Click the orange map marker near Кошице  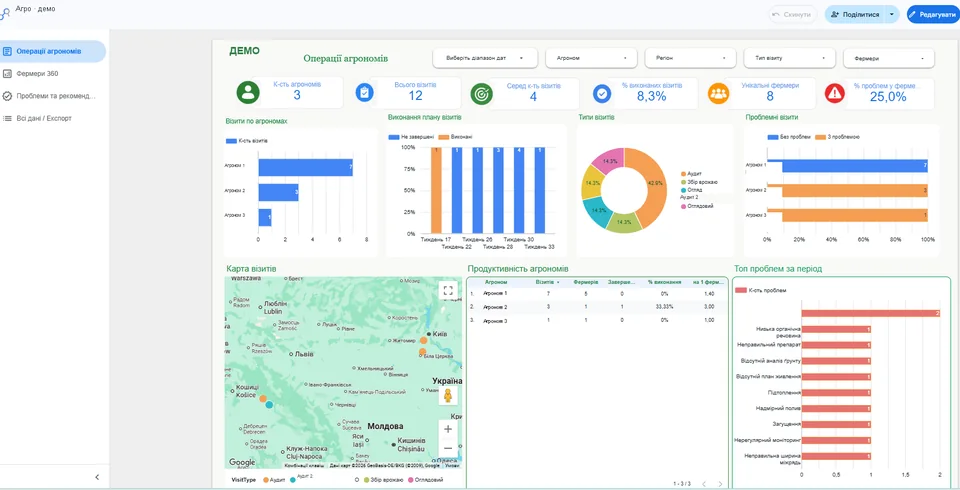(263, 399)
